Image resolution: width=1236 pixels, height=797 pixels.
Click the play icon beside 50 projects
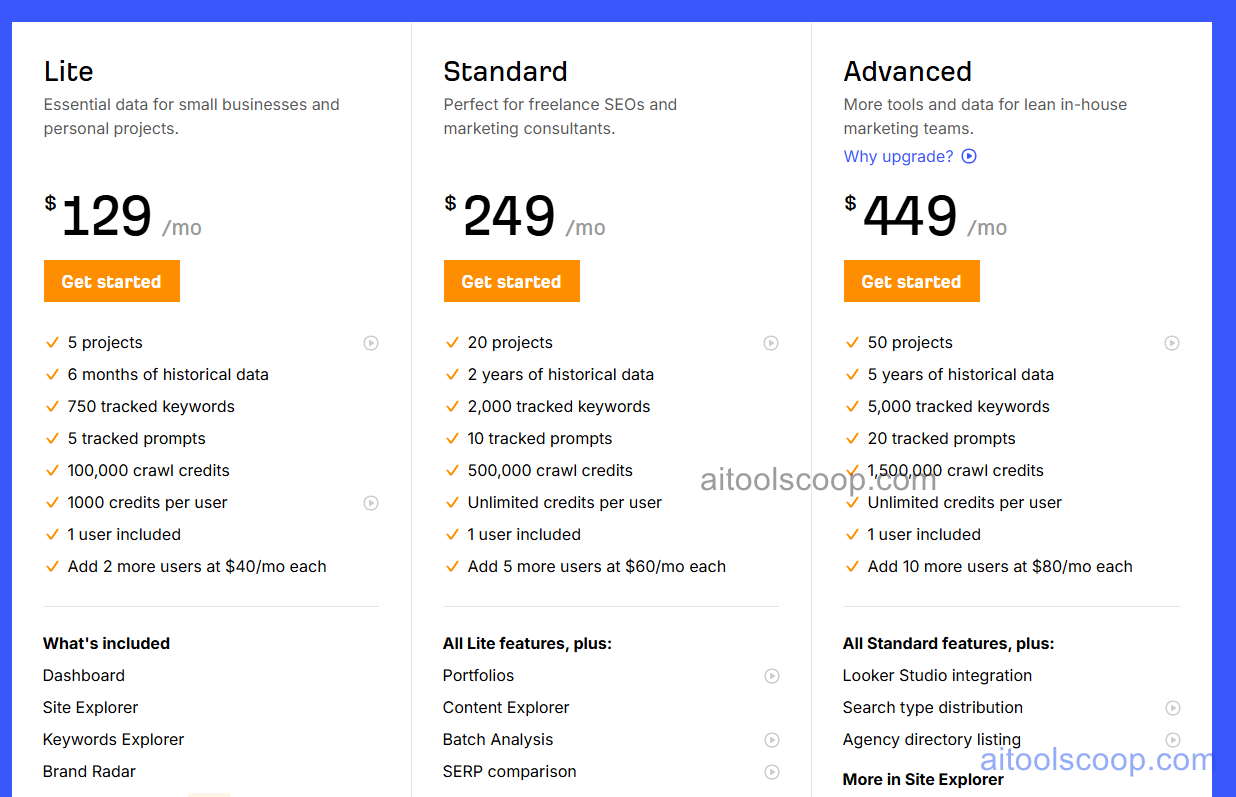pyautogui.click(x=1171, y=343)
